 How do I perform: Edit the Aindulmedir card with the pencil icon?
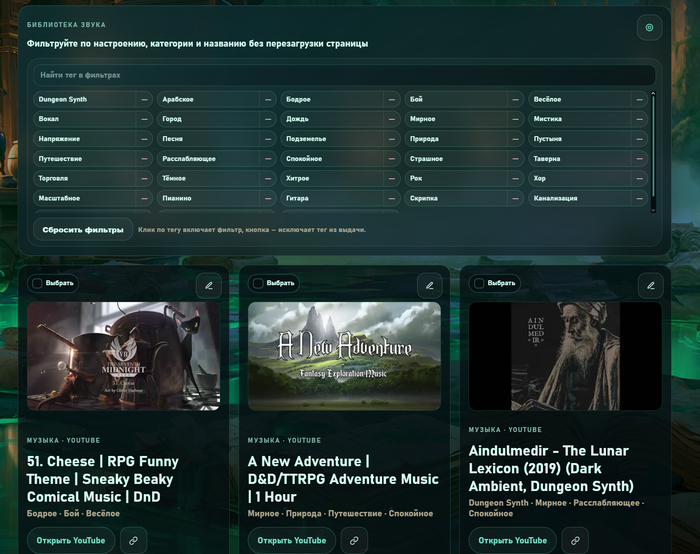coord(650,285)
